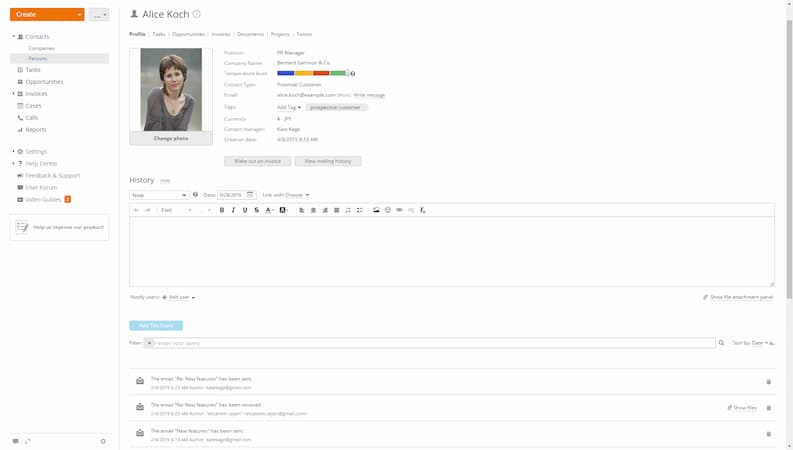The image size is (793, 450).
Task: Open the background color picker
Action: pyautogui.click(x=283, y=210)
